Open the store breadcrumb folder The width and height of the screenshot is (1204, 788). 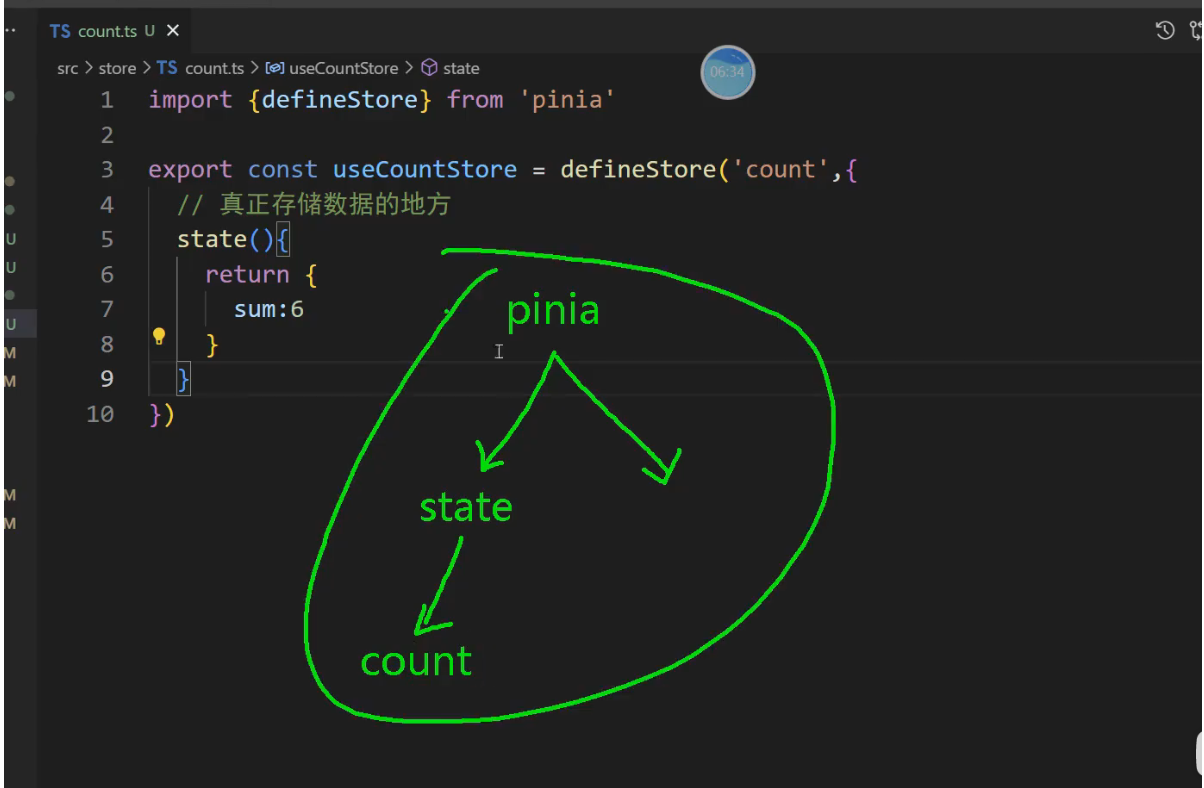(x=117, y=68)
